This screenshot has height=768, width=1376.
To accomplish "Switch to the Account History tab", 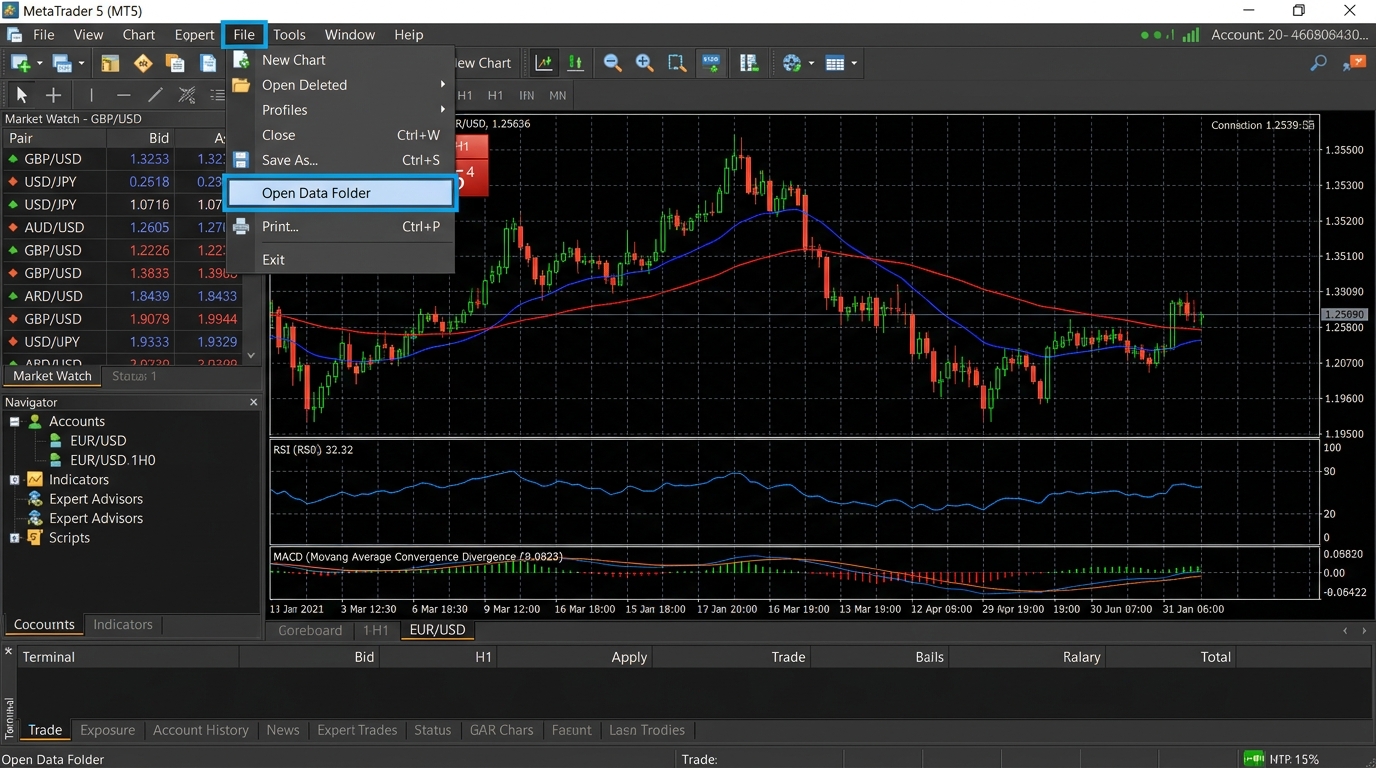I will click(x=201, y=730).
